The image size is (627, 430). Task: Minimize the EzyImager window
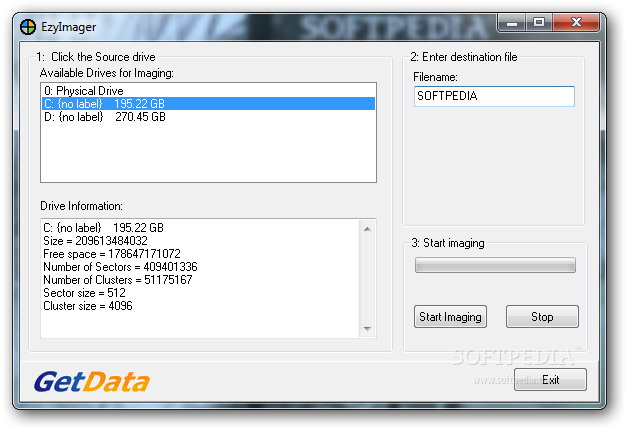click(x=511, y=23)
